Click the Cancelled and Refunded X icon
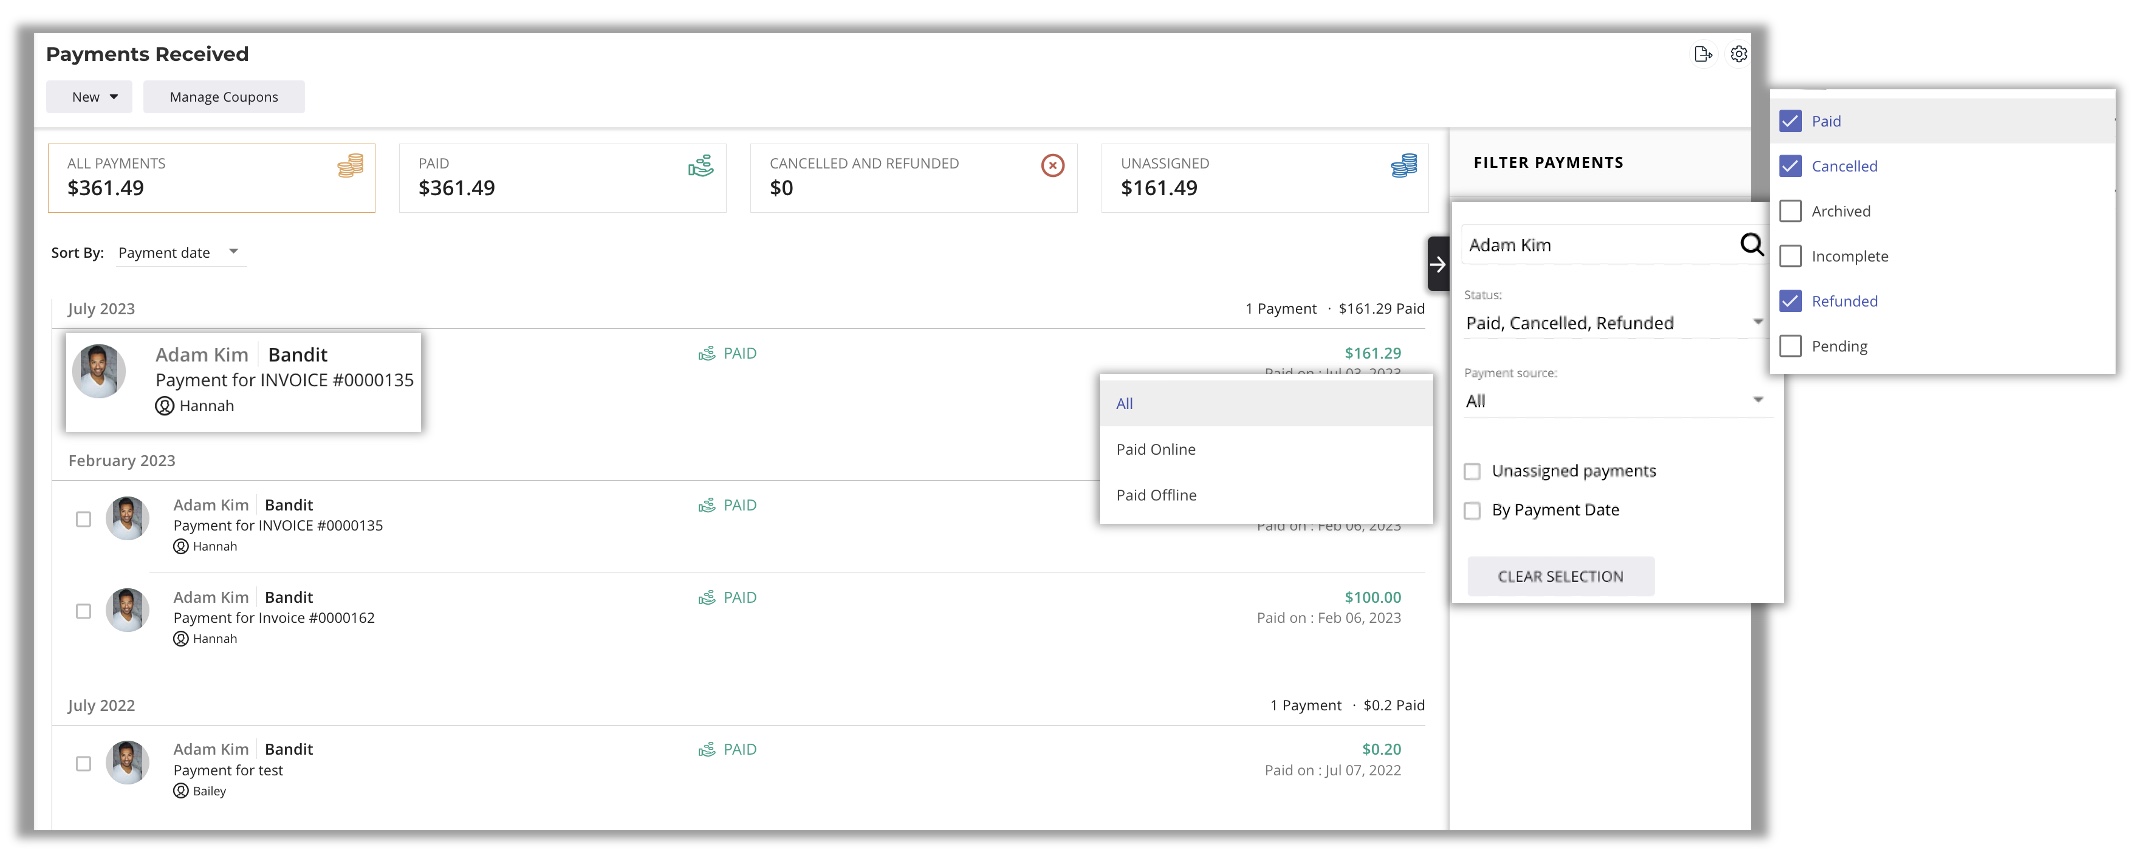The image size is (2138, 856). click(x=1052, y=166)
